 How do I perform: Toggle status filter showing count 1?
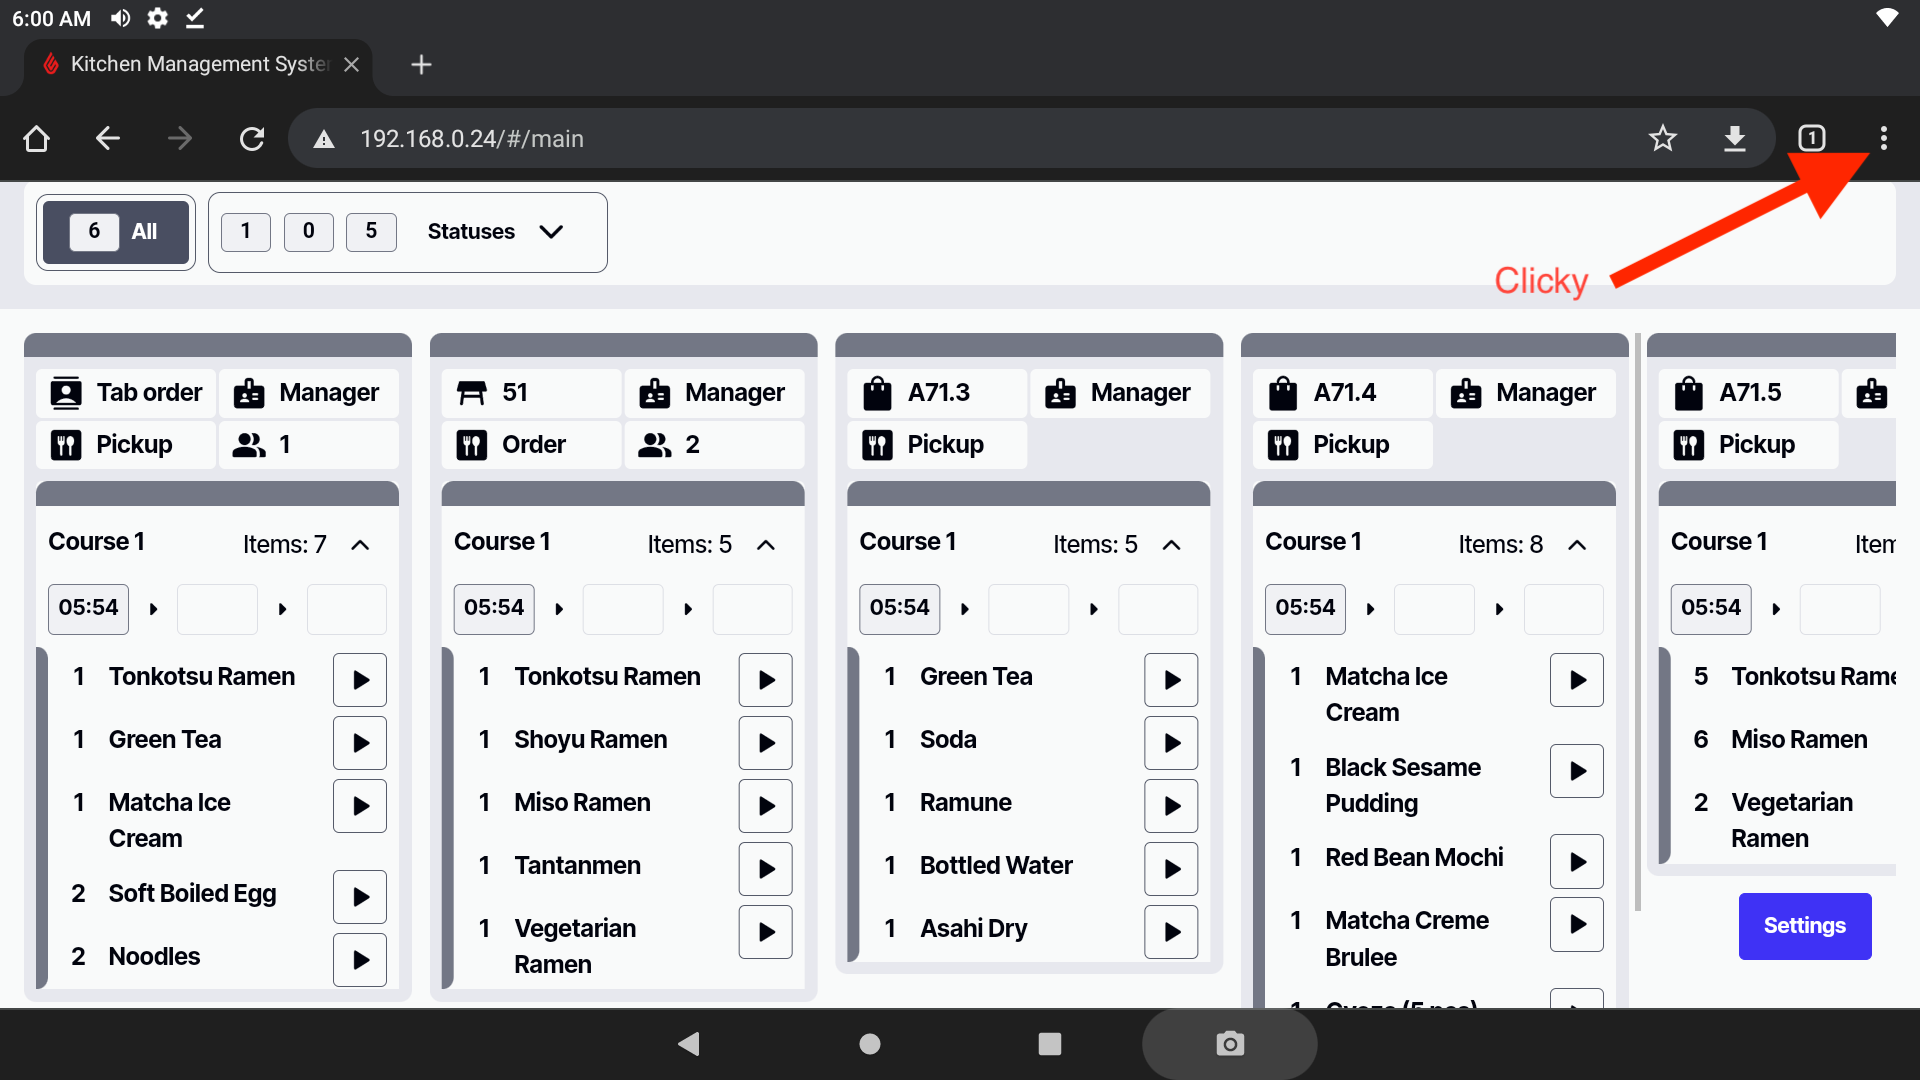[x=245, y=232]
